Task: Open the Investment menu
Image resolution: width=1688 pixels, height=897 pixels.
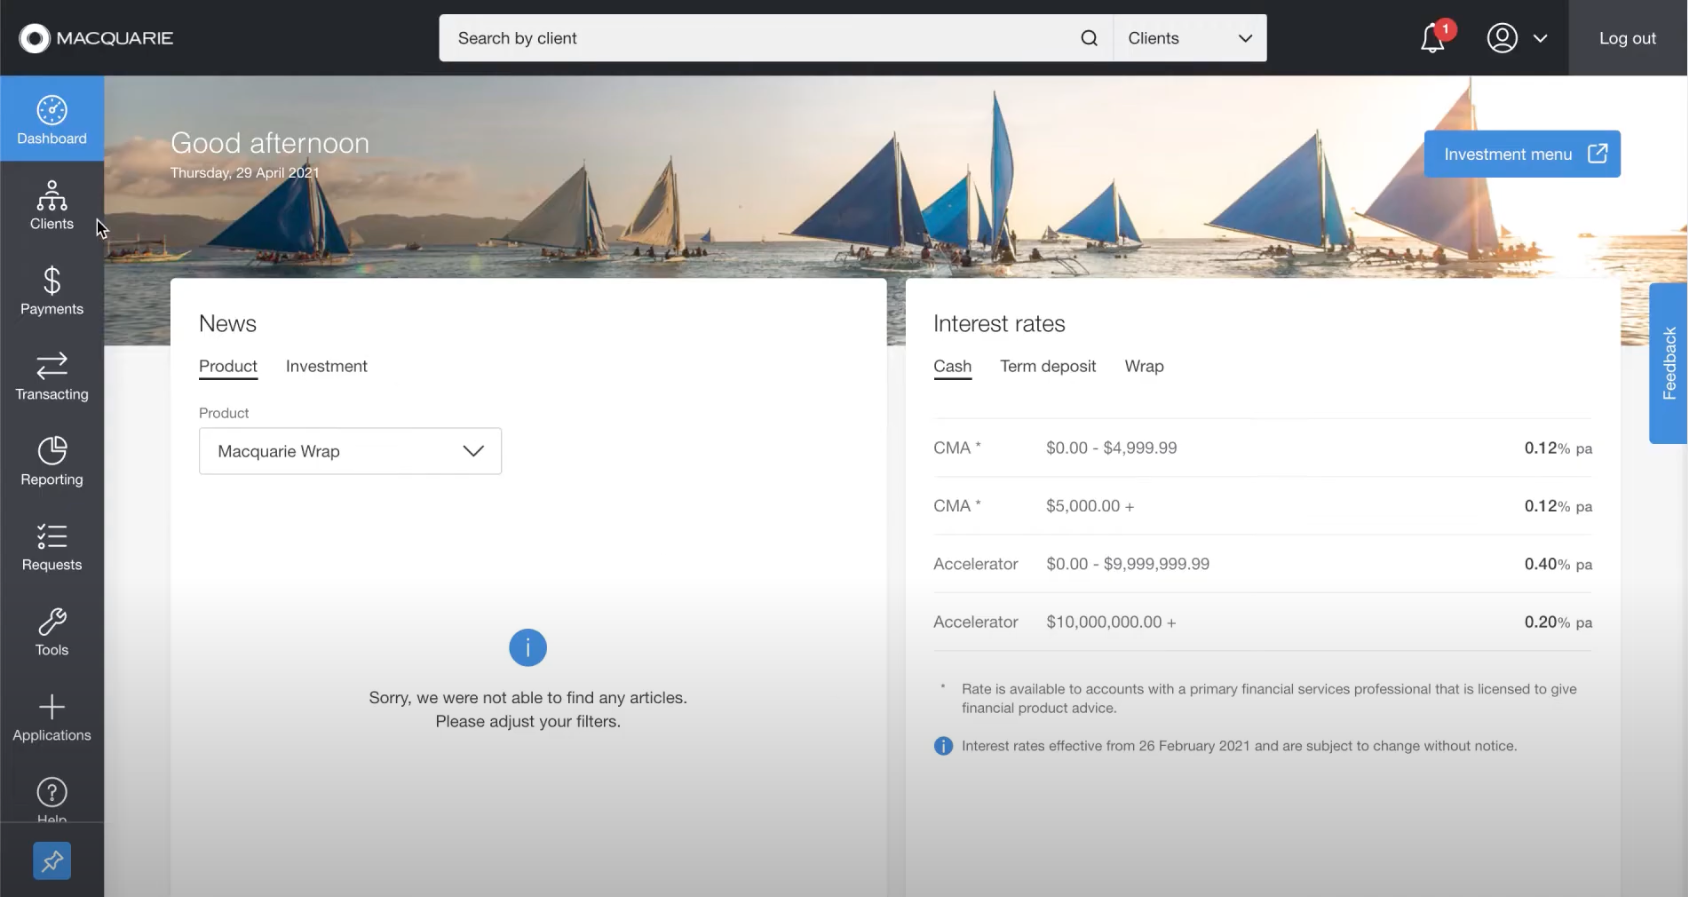Action: coord(1522,154)
